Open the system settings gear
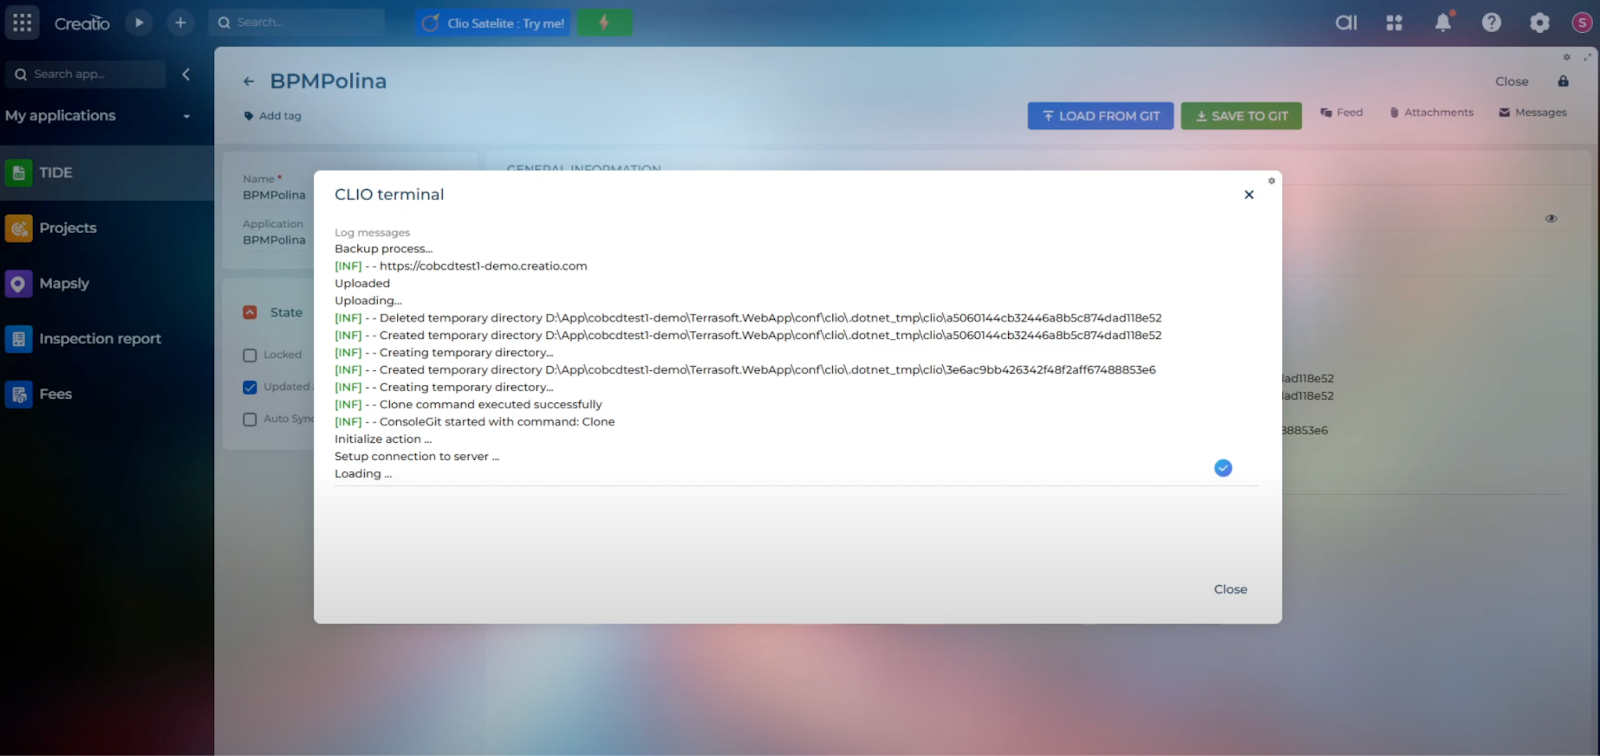The image size is (1600, 756). [x=1540, y=22]
